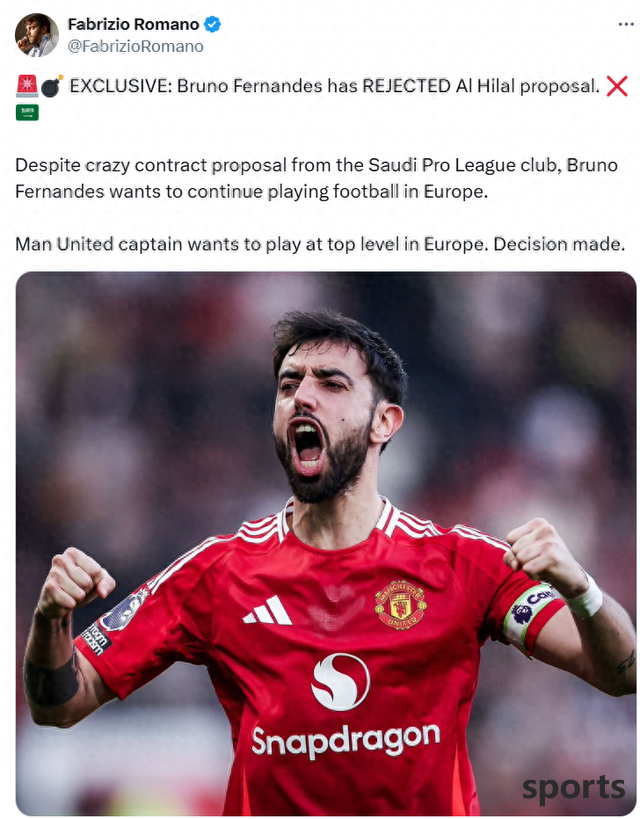Screen dimensions: 640x819
Task: Click the Manchester United crest on the shirt
Action: [400, 604]
